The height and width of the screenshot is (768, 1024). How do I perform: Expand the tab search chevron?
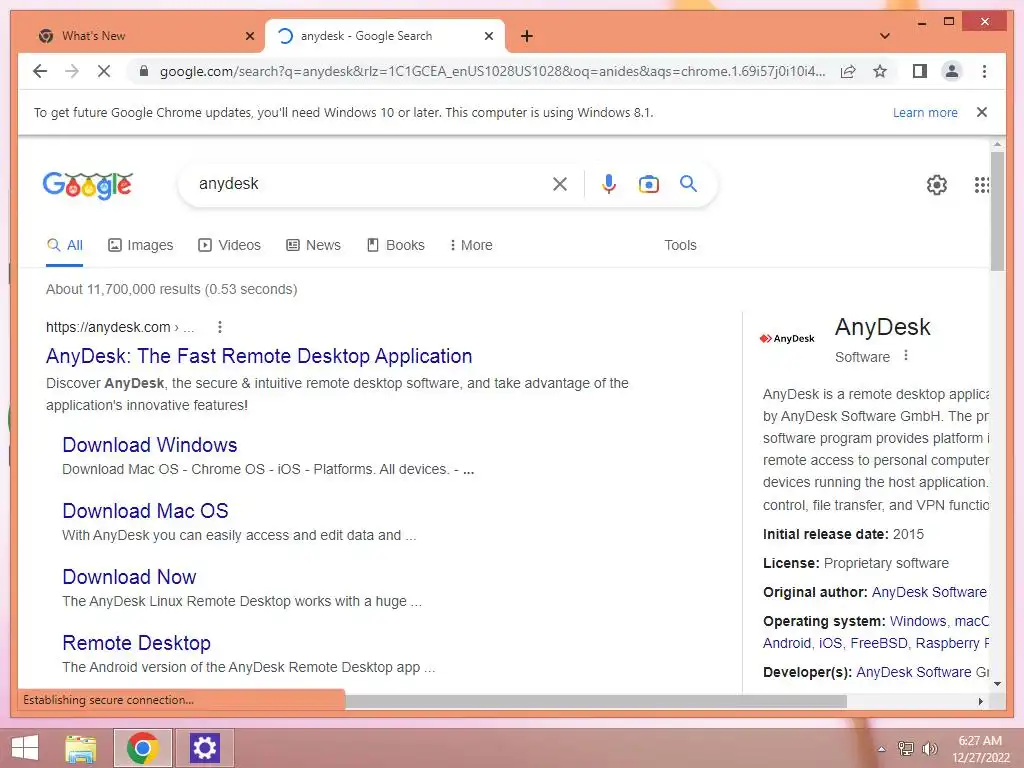pyautogui.click(x=885, y=36)
